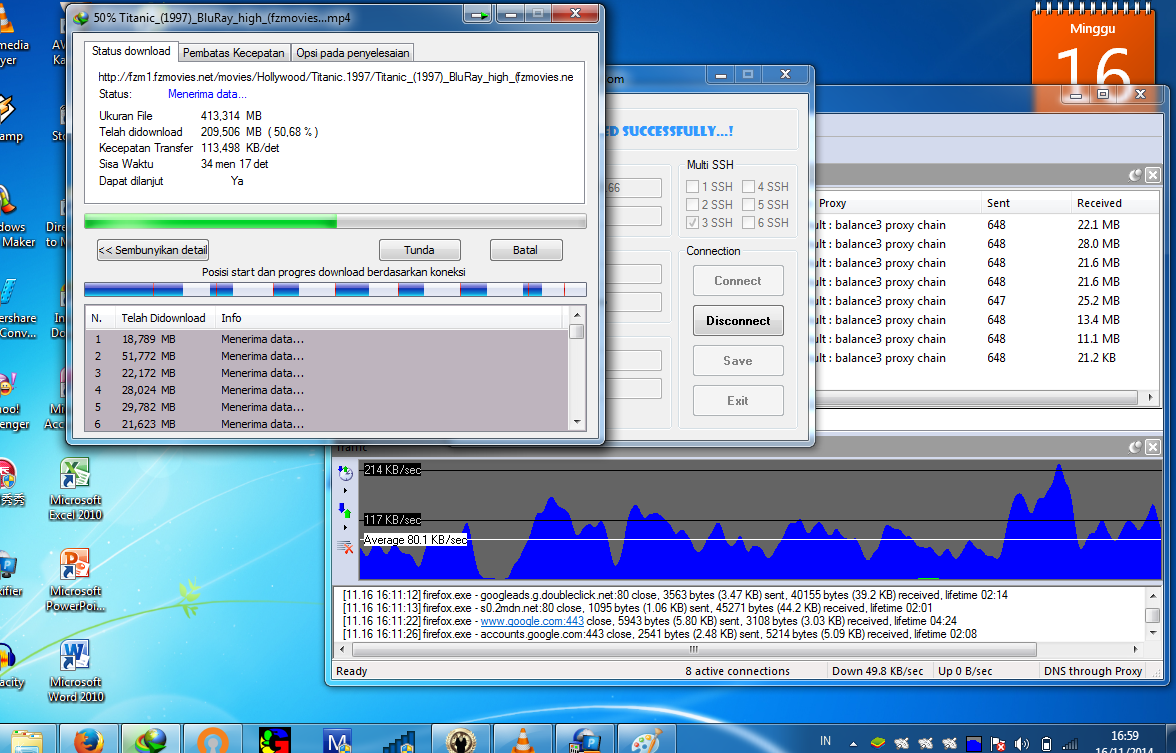
Task: Open Windows Explorer folder icon in the taskbar
Action: (x=27, y=741)
